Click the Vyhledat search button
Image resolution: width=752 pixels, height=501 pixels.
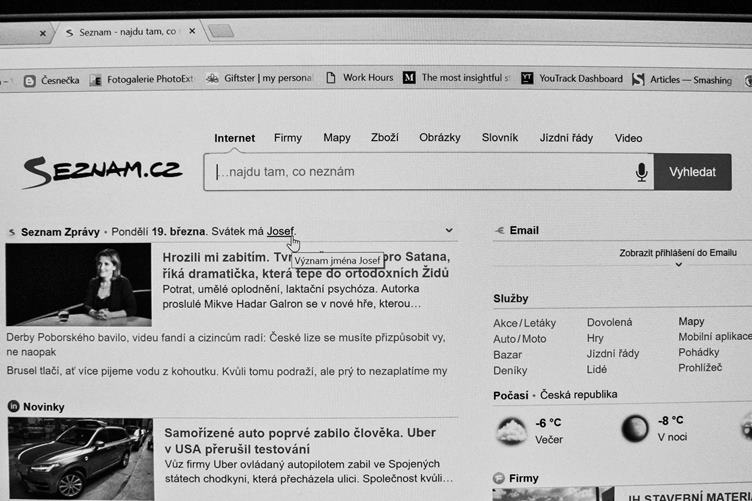[693, 172]
